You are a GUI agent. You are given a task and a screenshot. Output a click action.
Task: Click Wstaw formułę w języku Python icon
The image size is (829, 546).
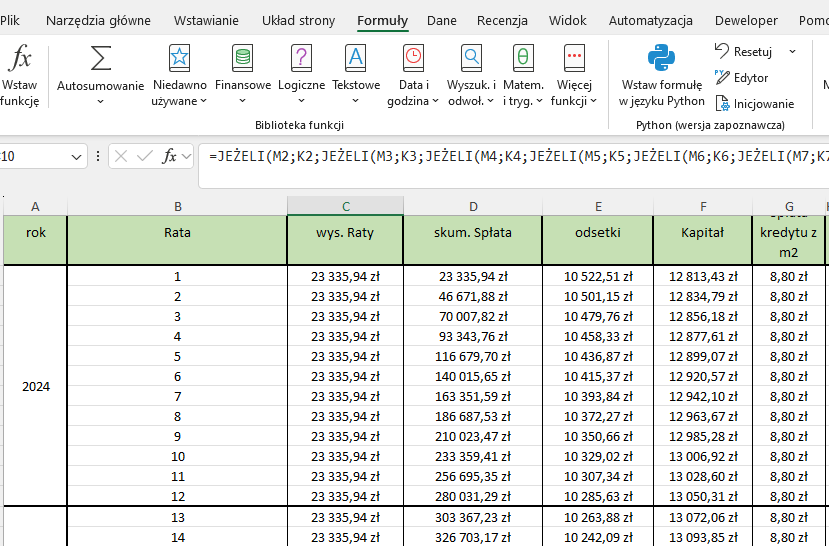[661, 58]
